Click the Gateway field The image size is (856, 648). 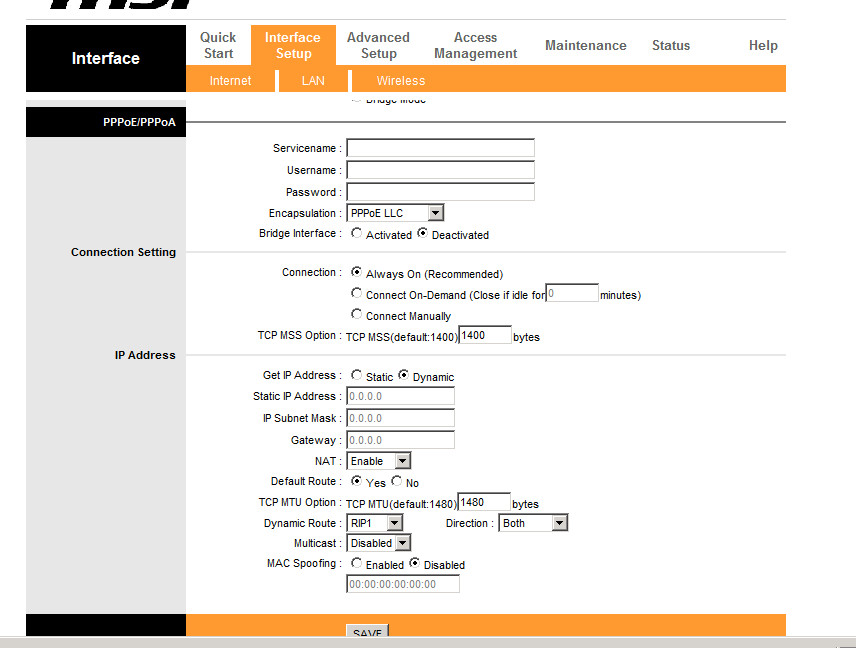(401, 440)
